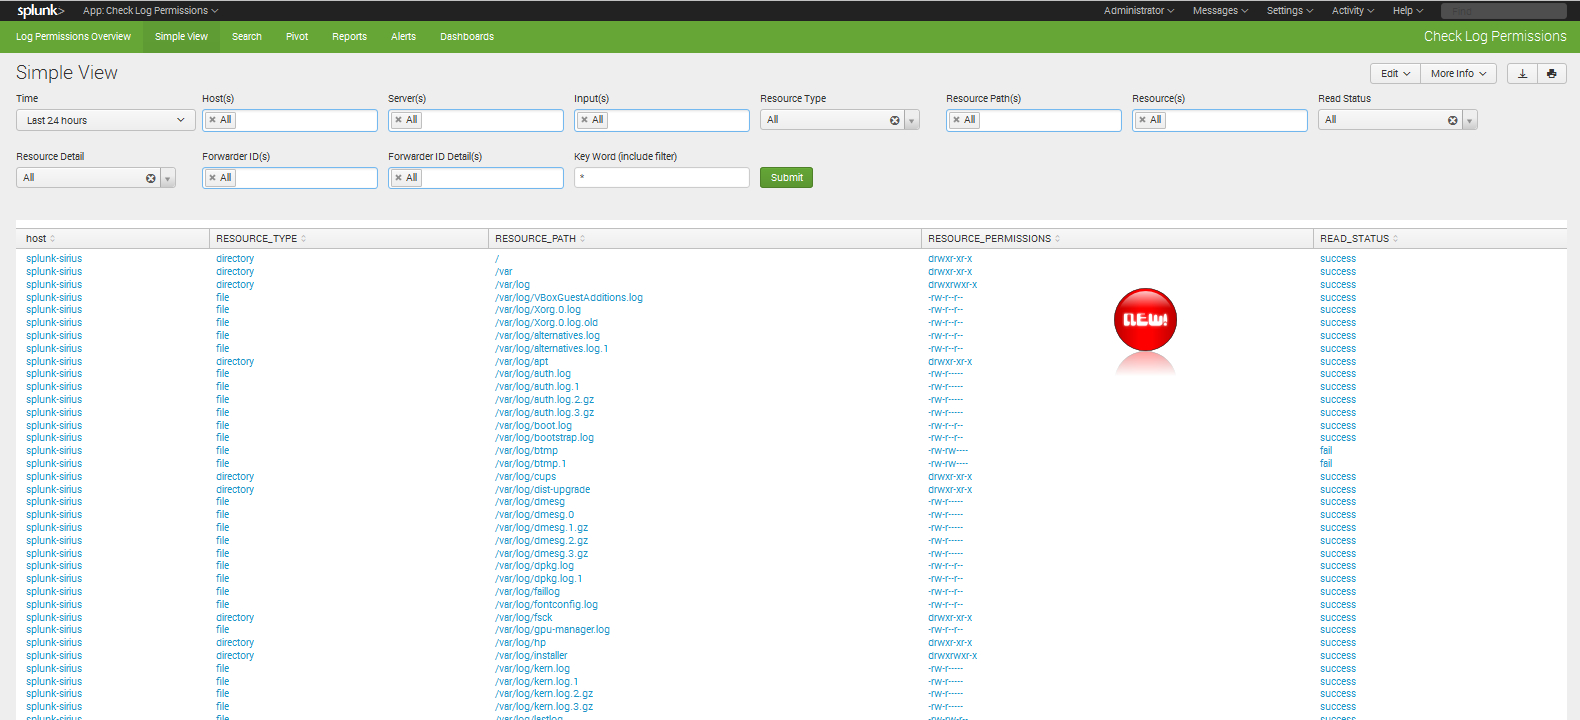Open the Dashboards tab
Image resolution: width=1580 pixels, height=720 pixels.
point(467,36)
